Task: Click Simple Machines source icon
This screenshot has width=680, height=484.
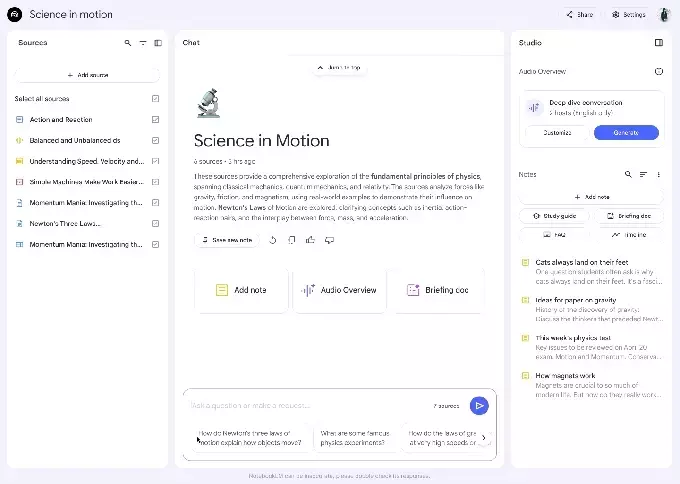Action: (x=20, y=182)
